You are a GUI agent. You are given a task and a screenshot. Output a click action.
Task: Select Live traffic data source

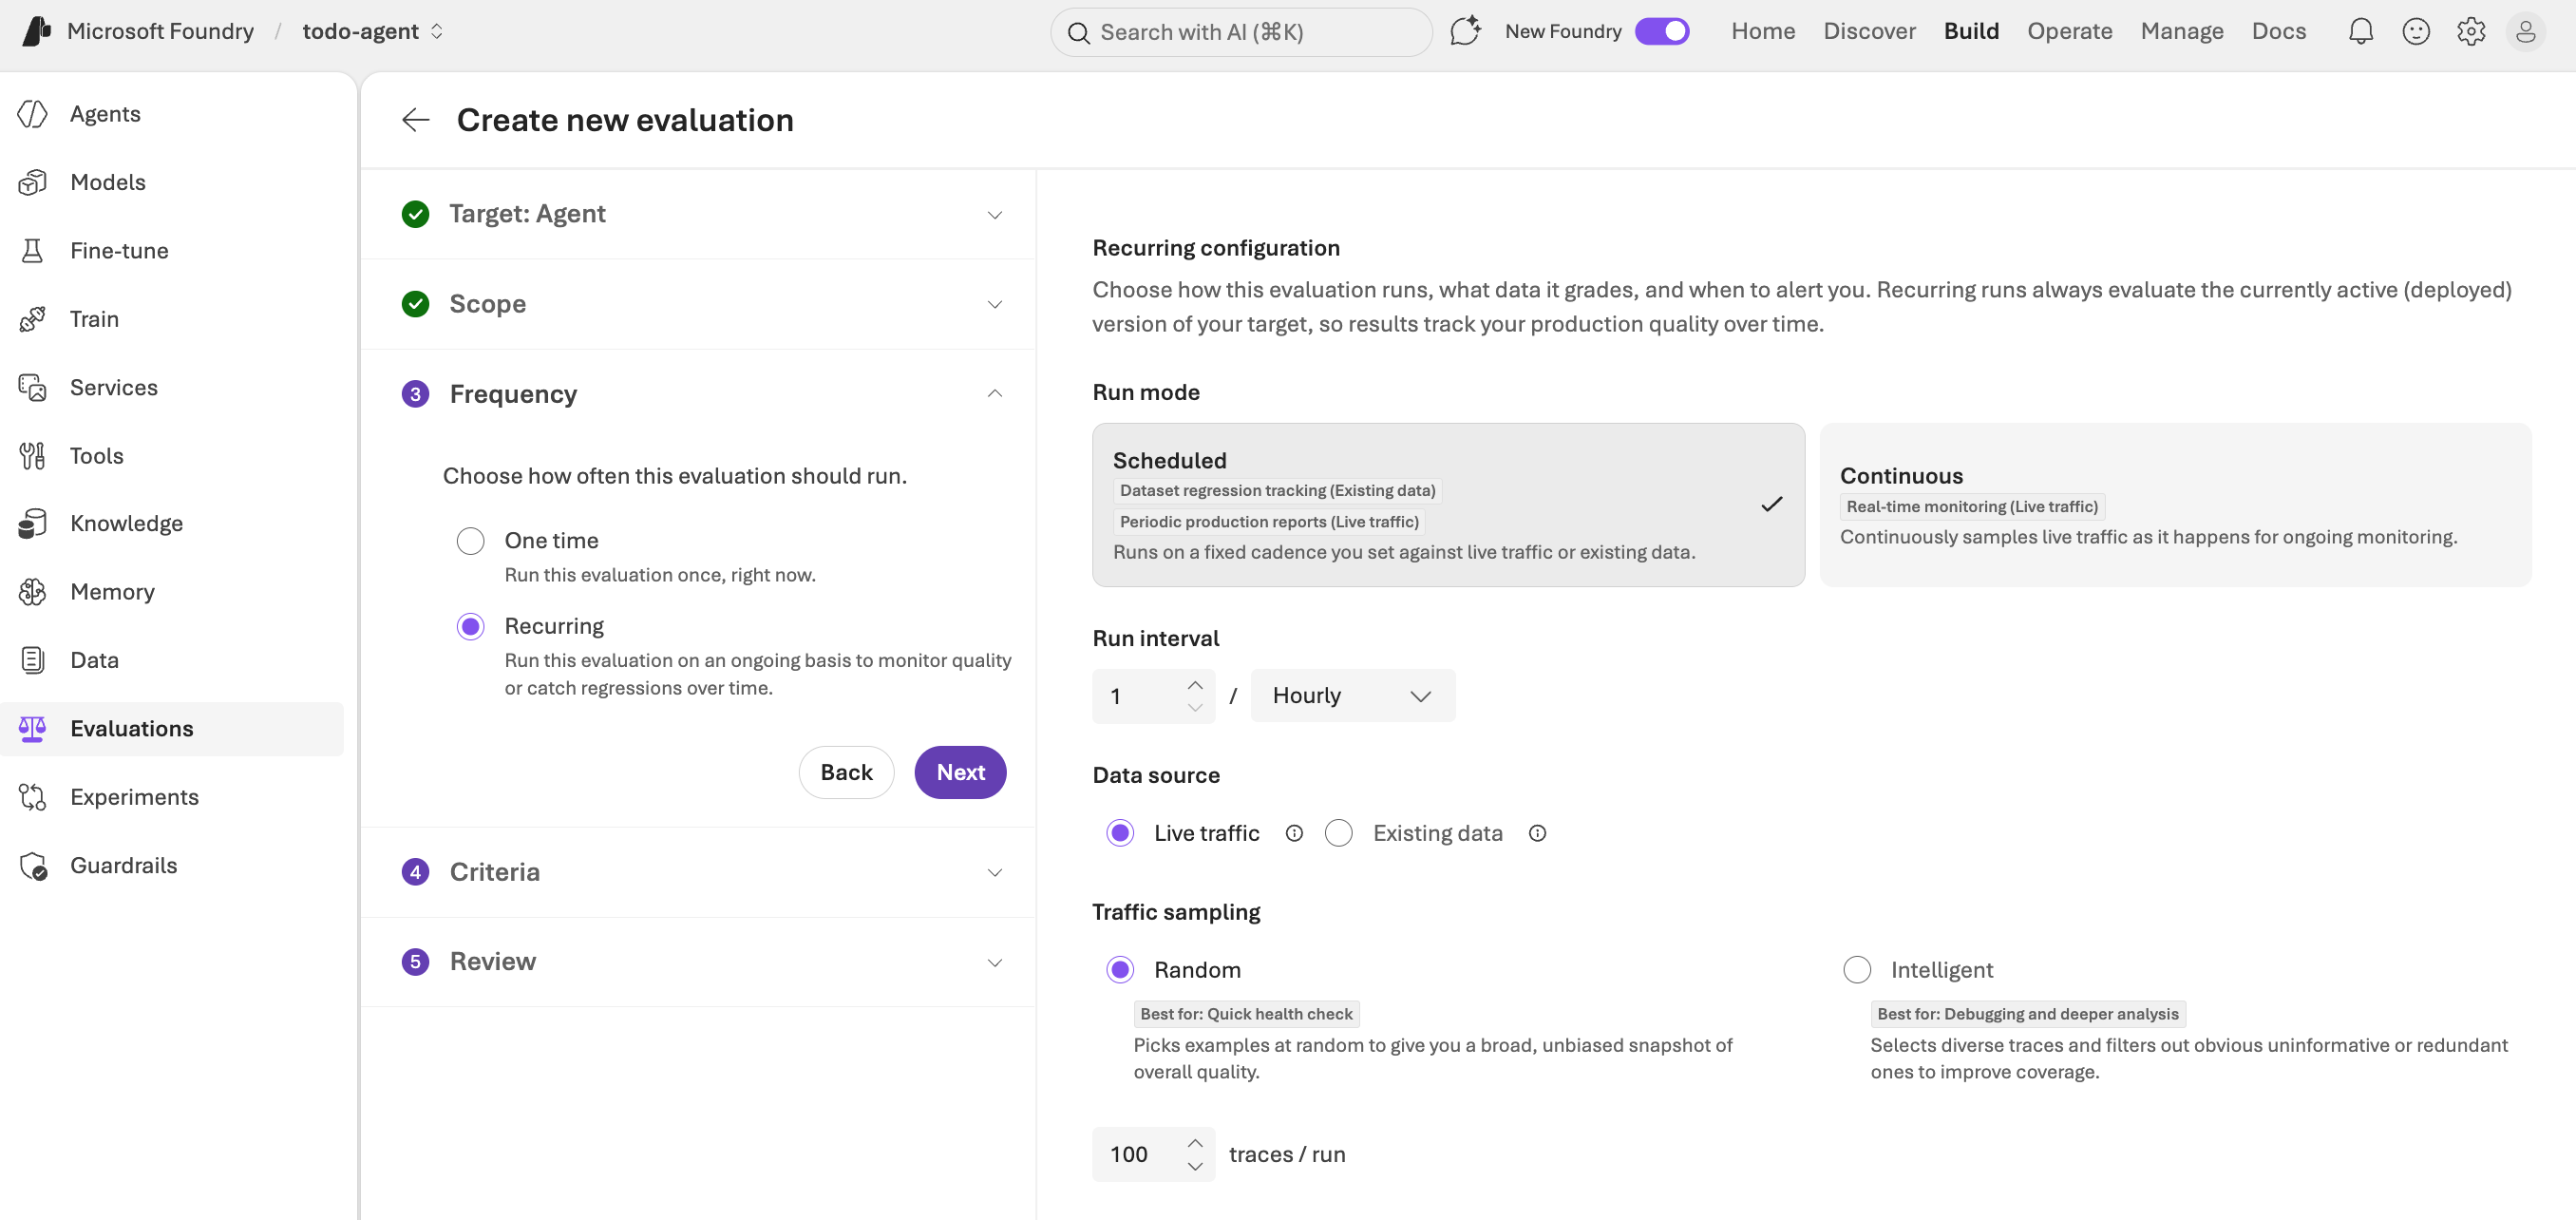1120,833
